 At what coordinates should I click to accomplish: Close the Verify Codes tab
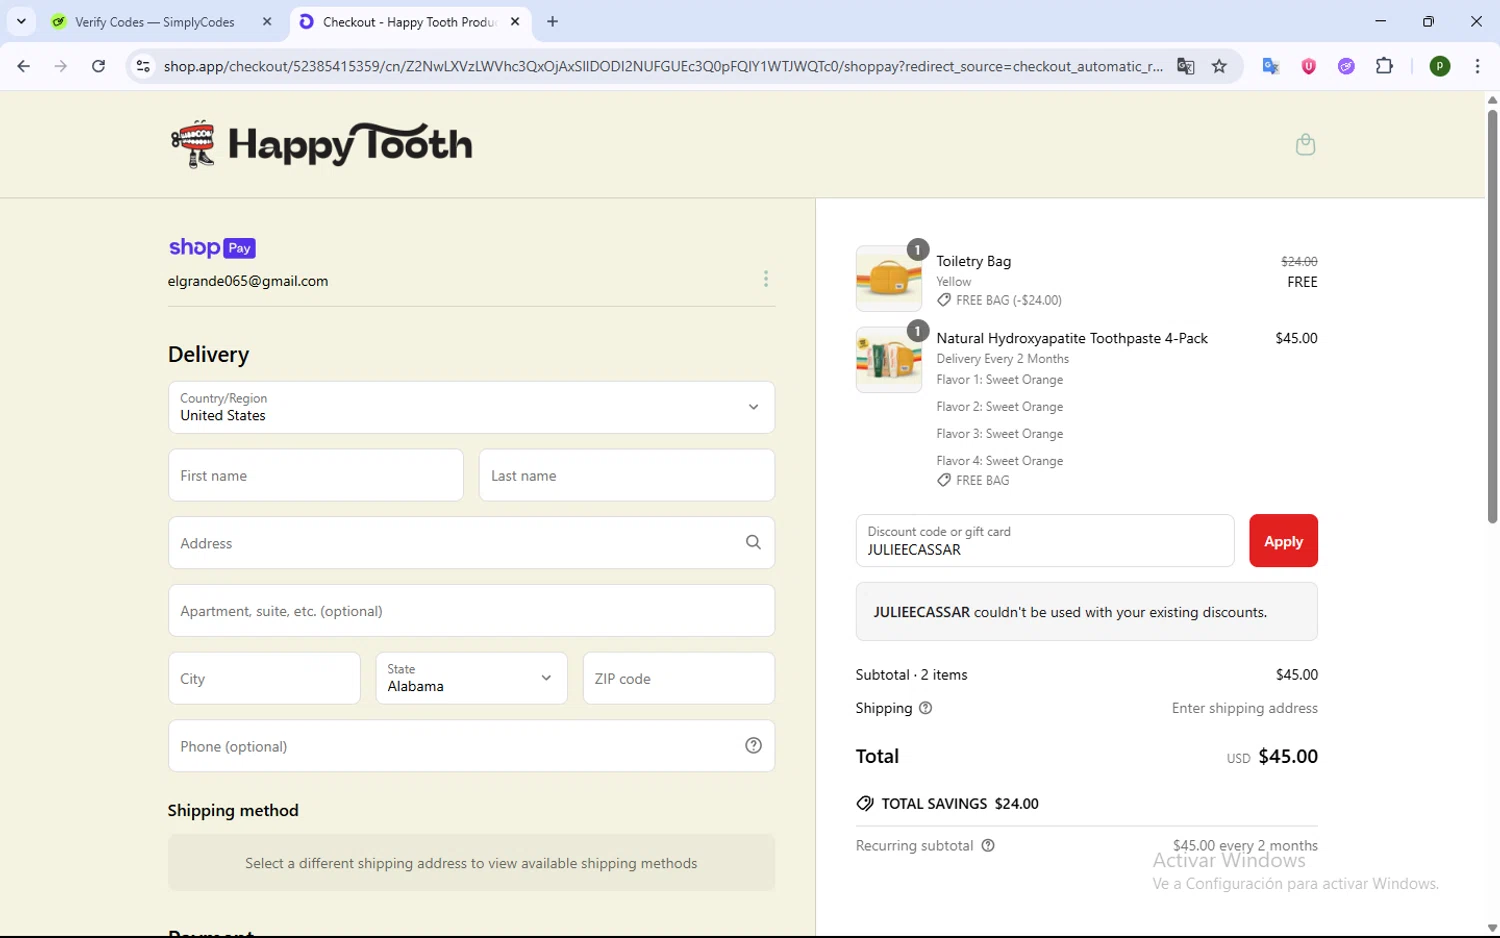tap(266, 21)
